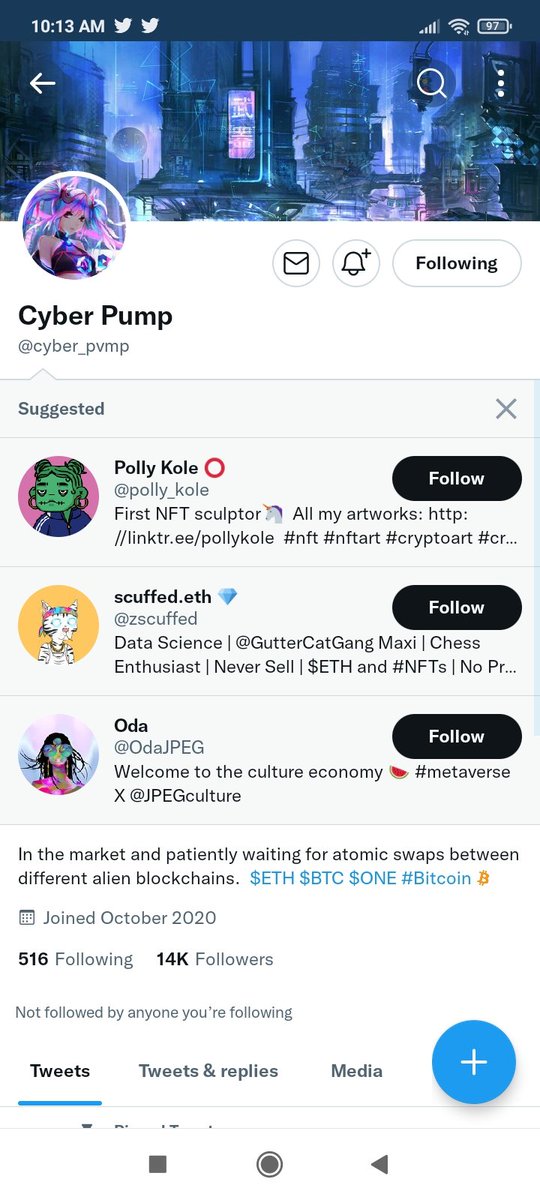Compose a tweet with the plus button

[474, 1062]
